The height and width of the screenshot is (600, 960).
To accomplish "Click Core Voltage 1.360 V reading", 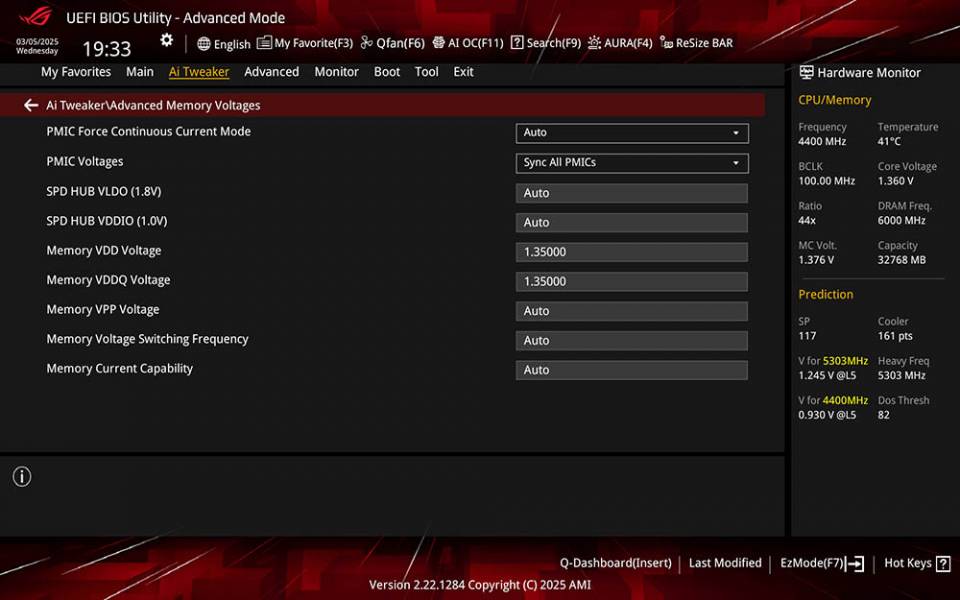I will click(907, 173).
